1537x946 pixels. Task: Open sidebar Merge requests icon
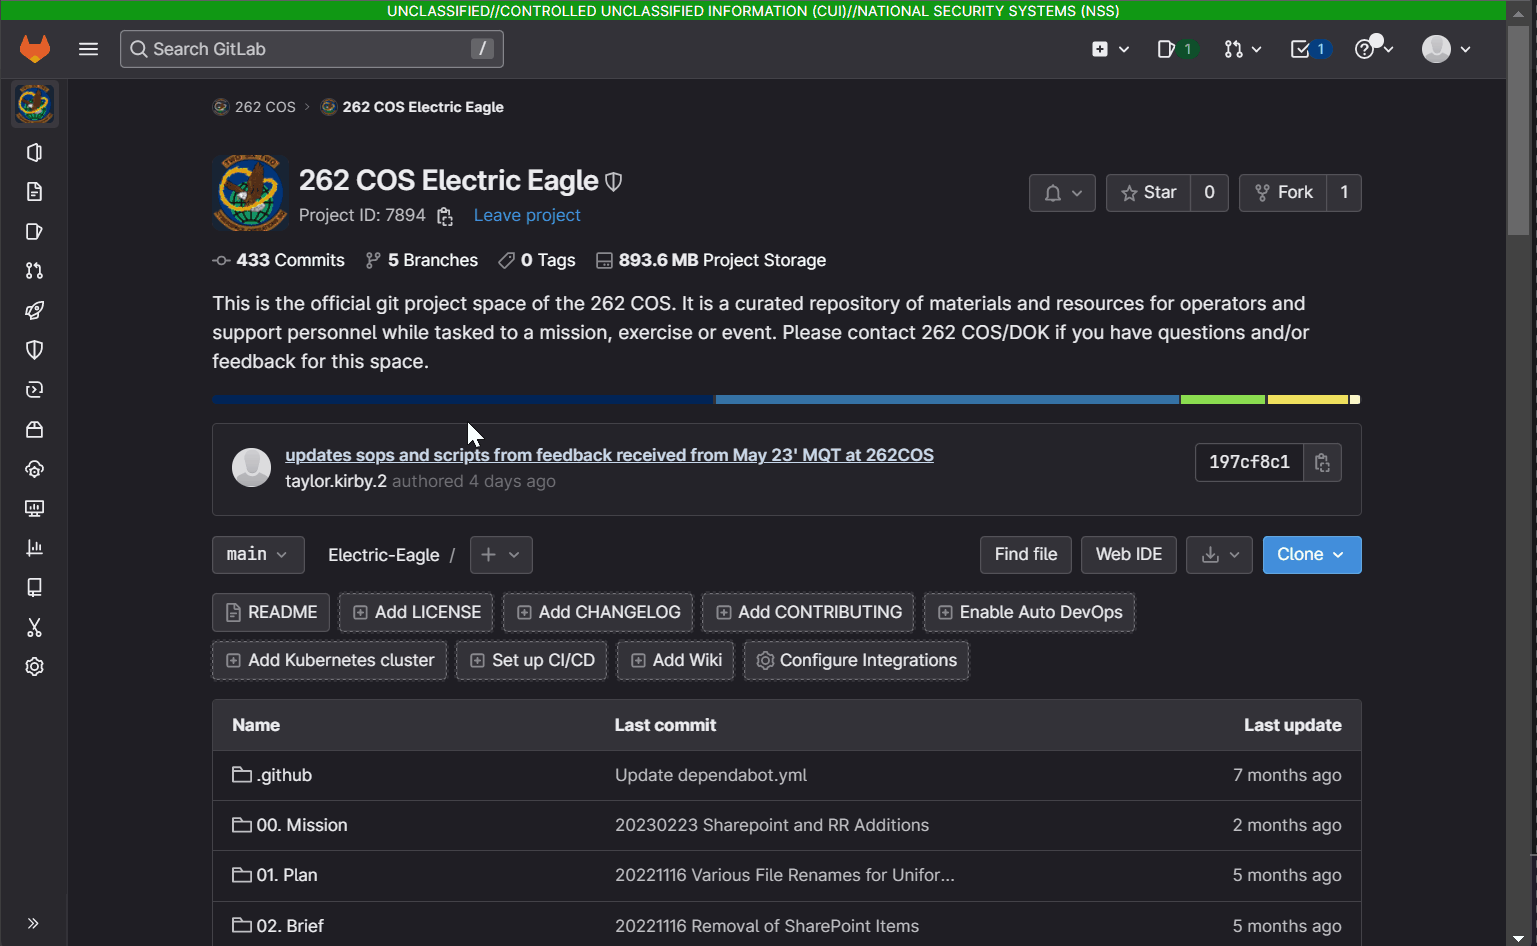click(x=34, y=271)
